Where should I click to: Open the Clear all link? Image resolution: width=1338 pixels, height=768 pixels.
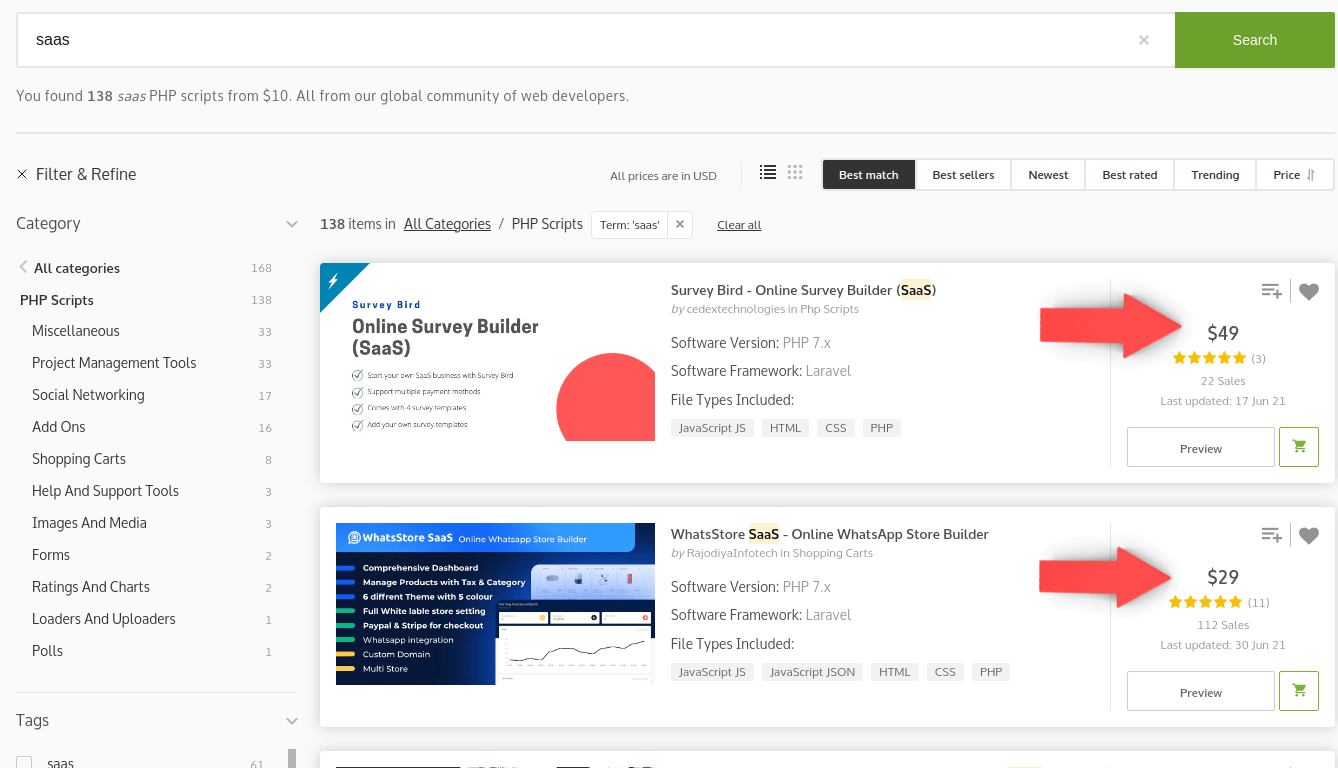pos(739,225)
